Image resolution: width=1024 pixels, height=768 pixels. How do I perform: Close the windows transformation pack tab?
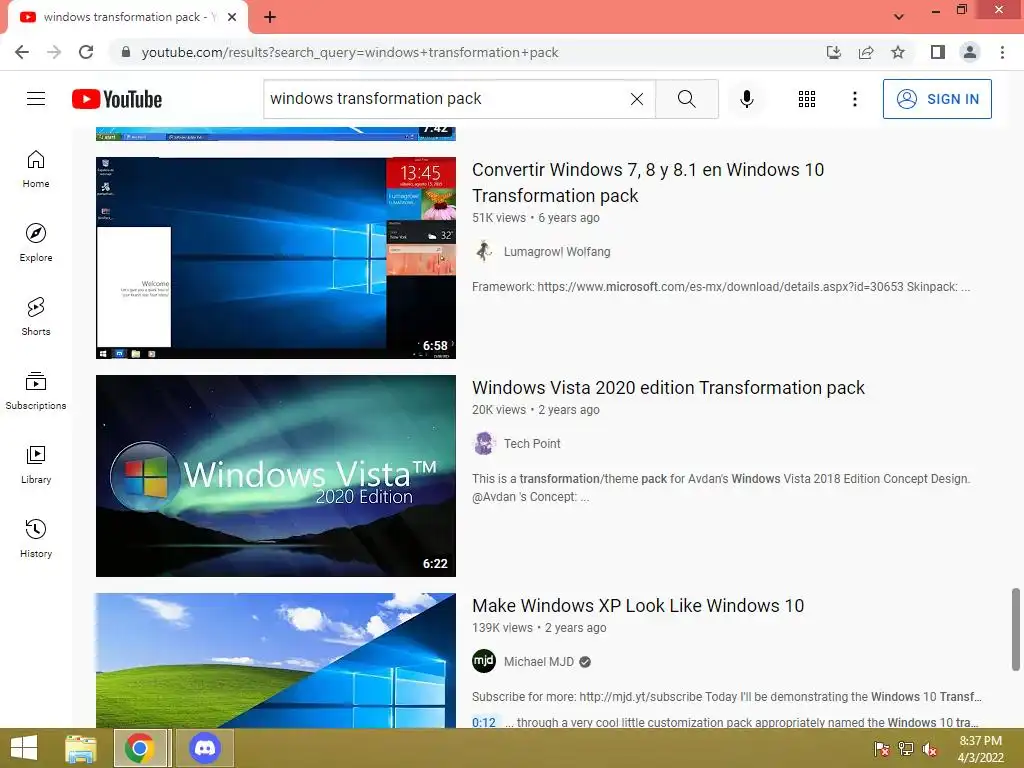pos(232,17)
